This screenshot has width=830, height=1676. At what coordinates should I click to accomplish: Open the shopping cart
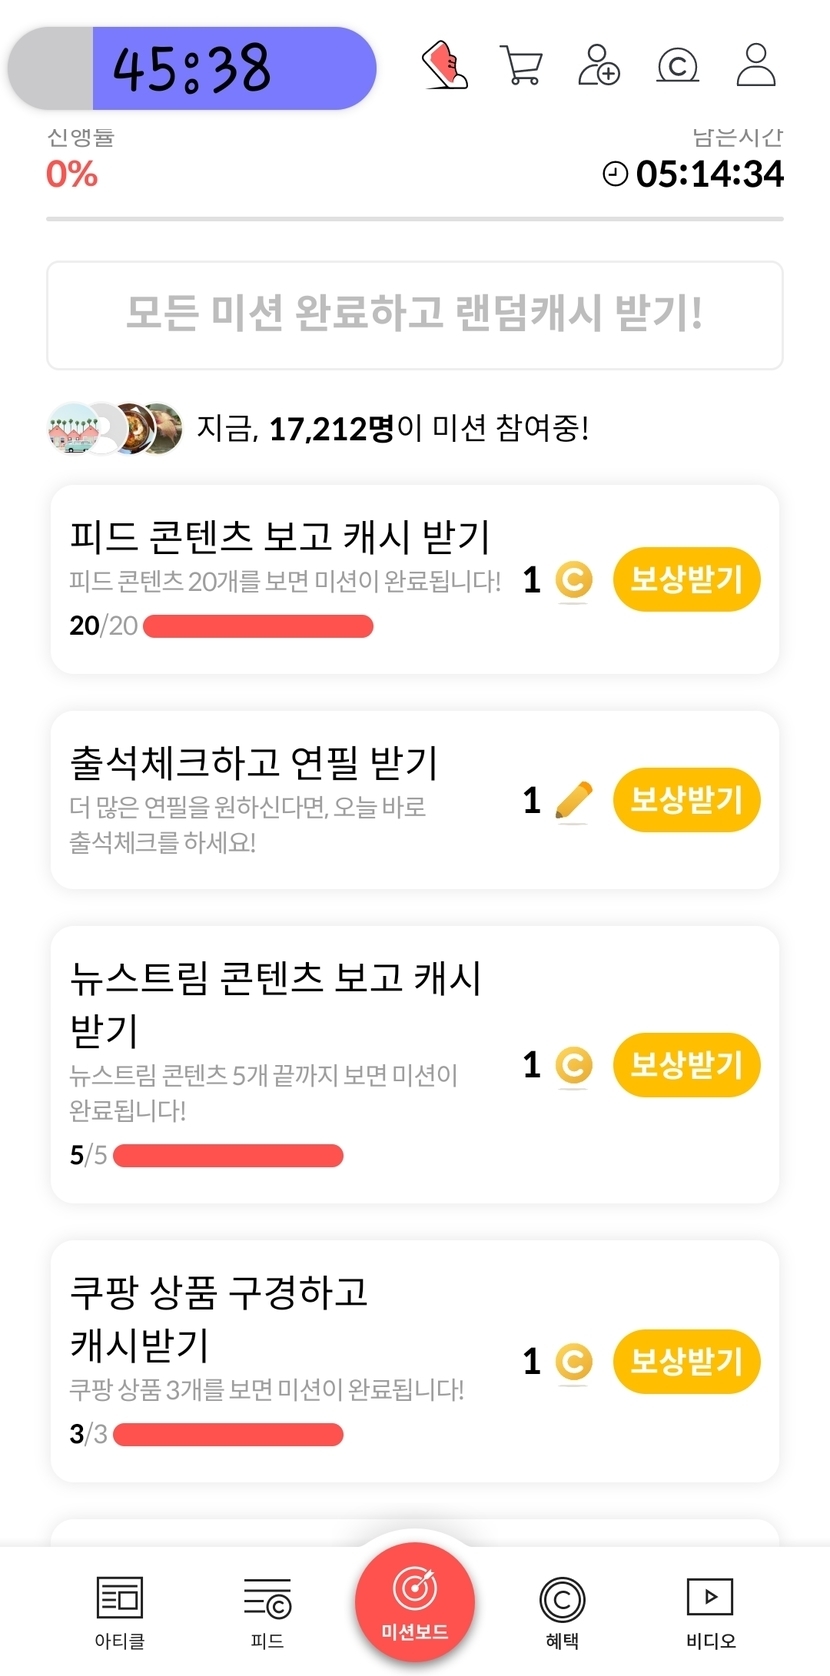pyautogui.click(x=520, y=66)
